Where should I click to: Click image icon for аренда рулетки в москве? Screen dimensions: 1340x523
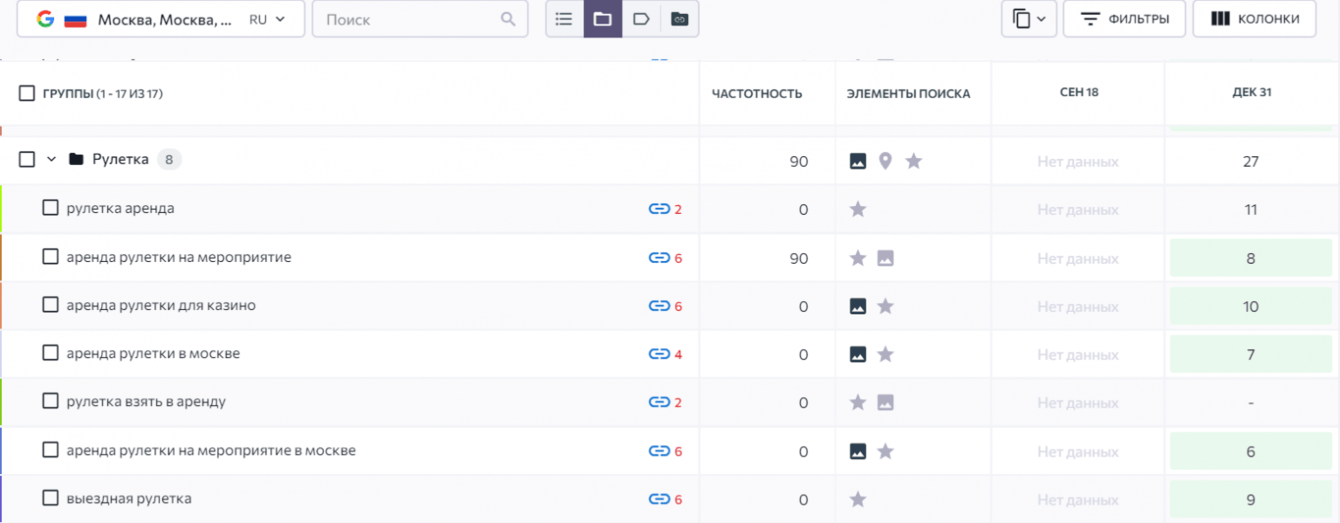(858, 354)
